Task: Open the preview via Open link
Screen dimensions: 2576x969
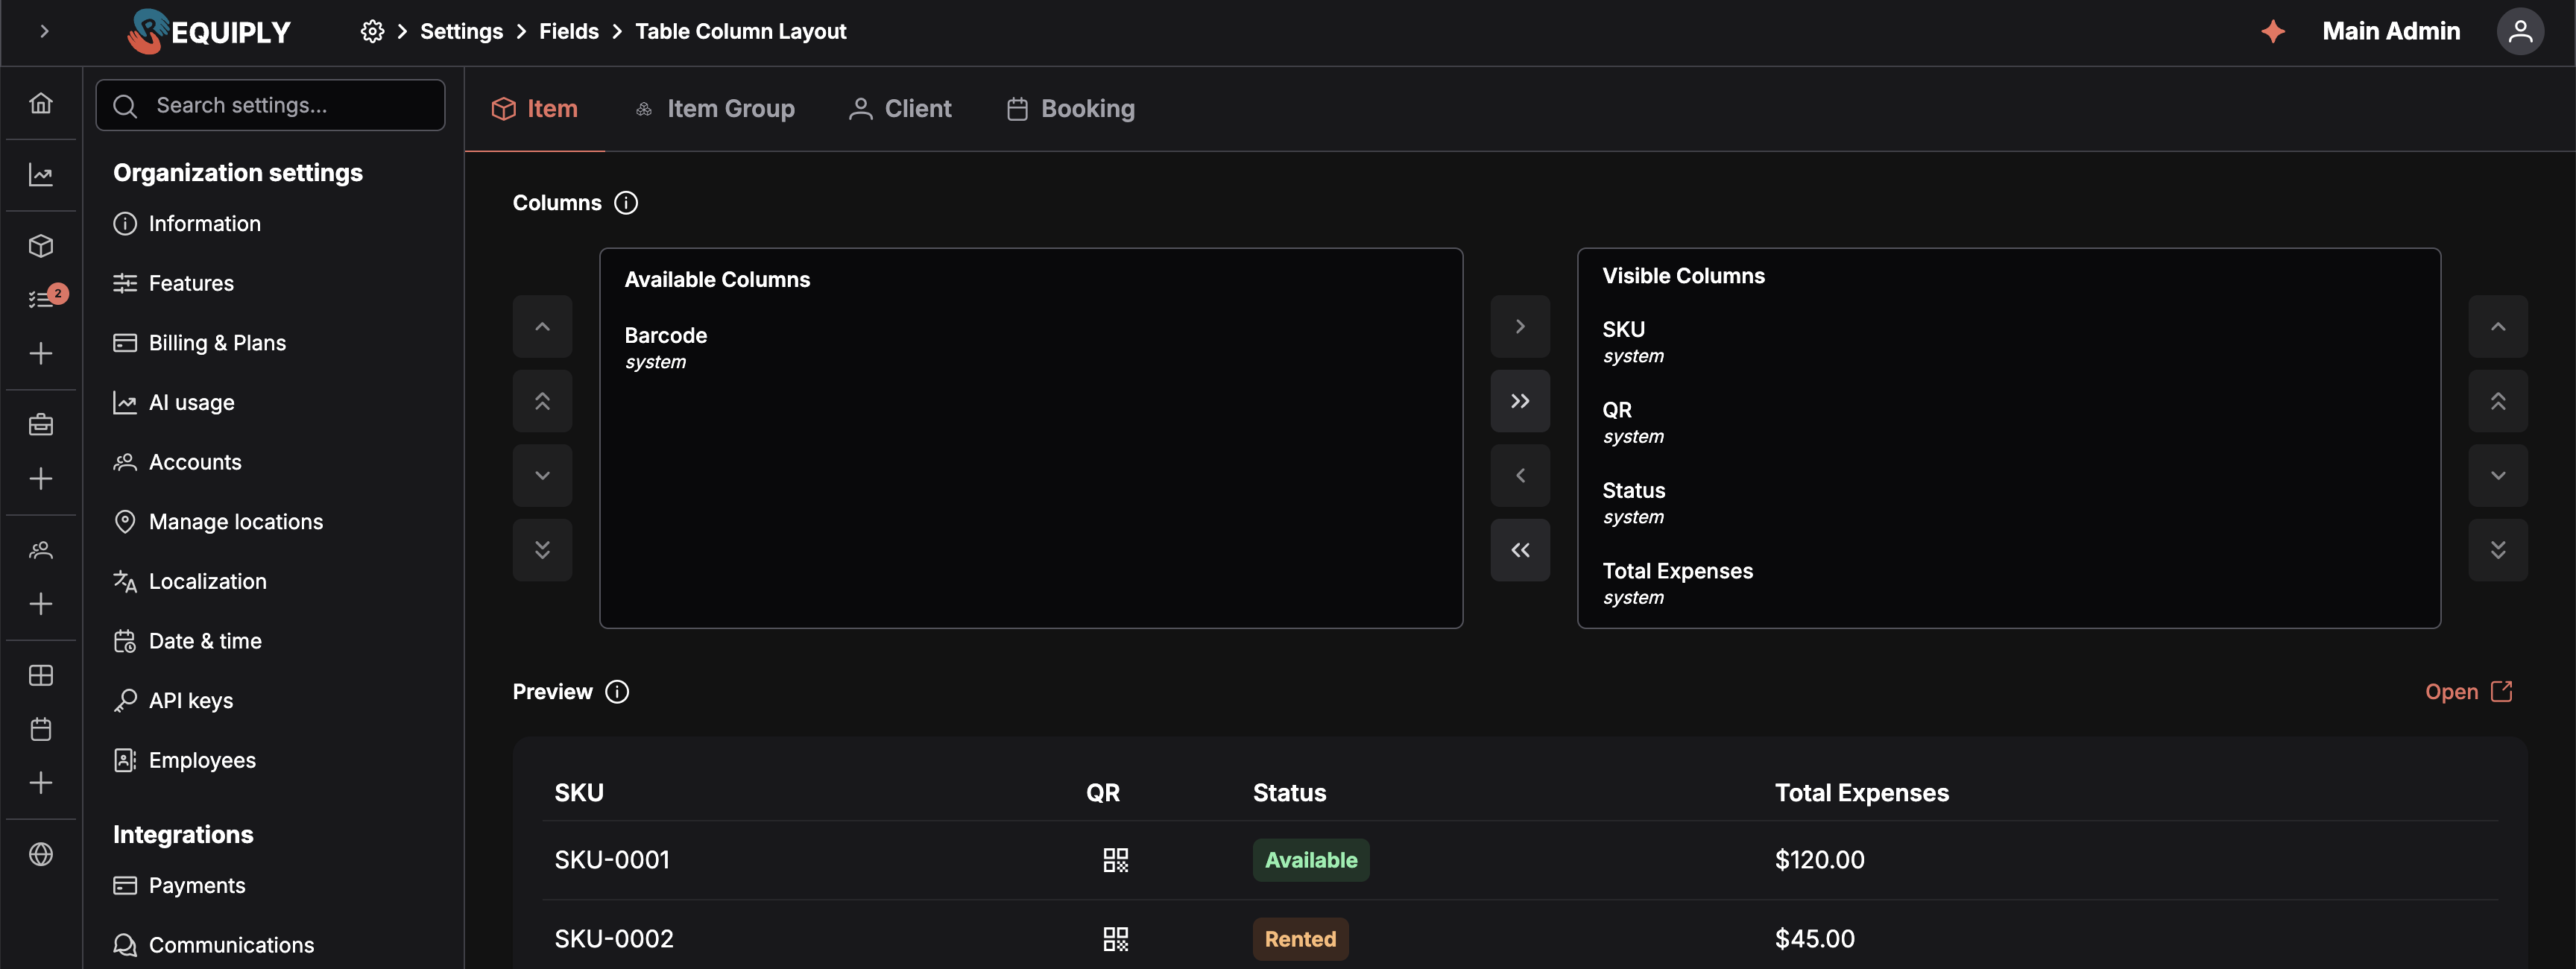Action: (x=2468, y=692)
